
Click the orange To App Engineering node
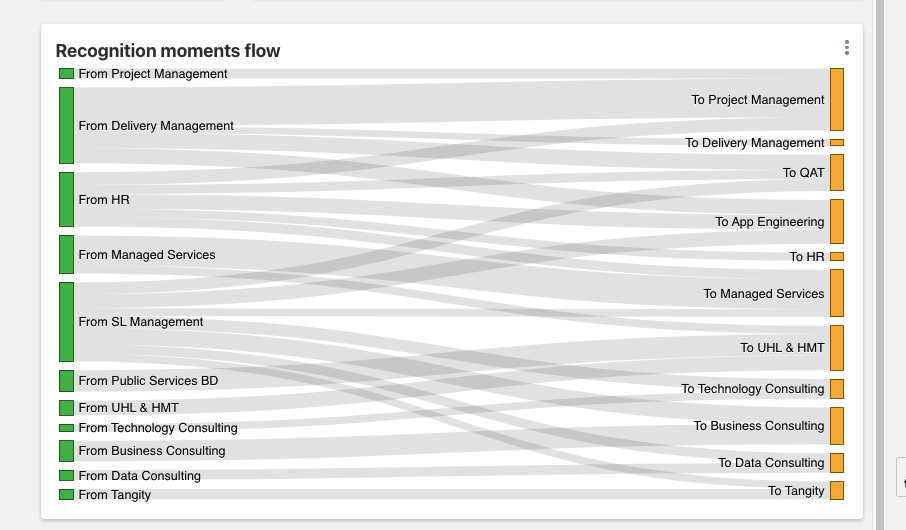point(837,221)
